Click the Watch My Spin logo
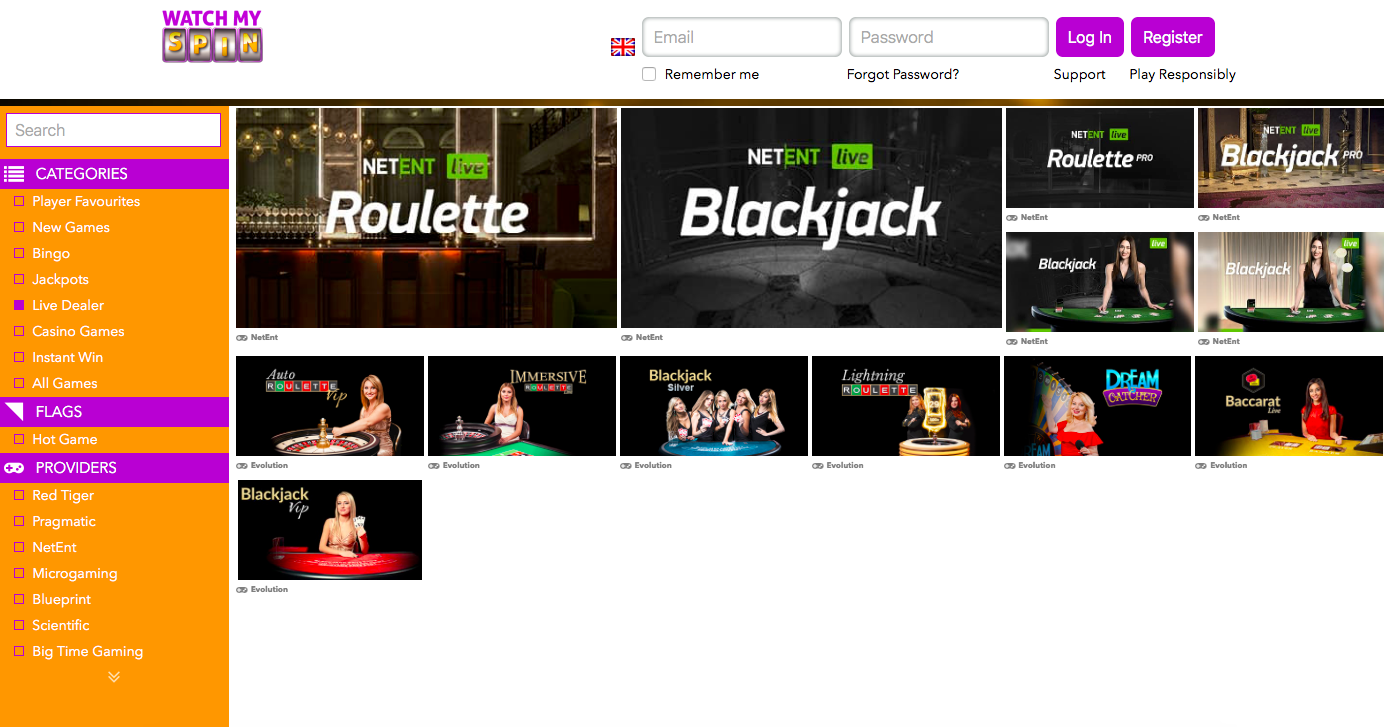1384x727 pixels. tap(212, 36)
